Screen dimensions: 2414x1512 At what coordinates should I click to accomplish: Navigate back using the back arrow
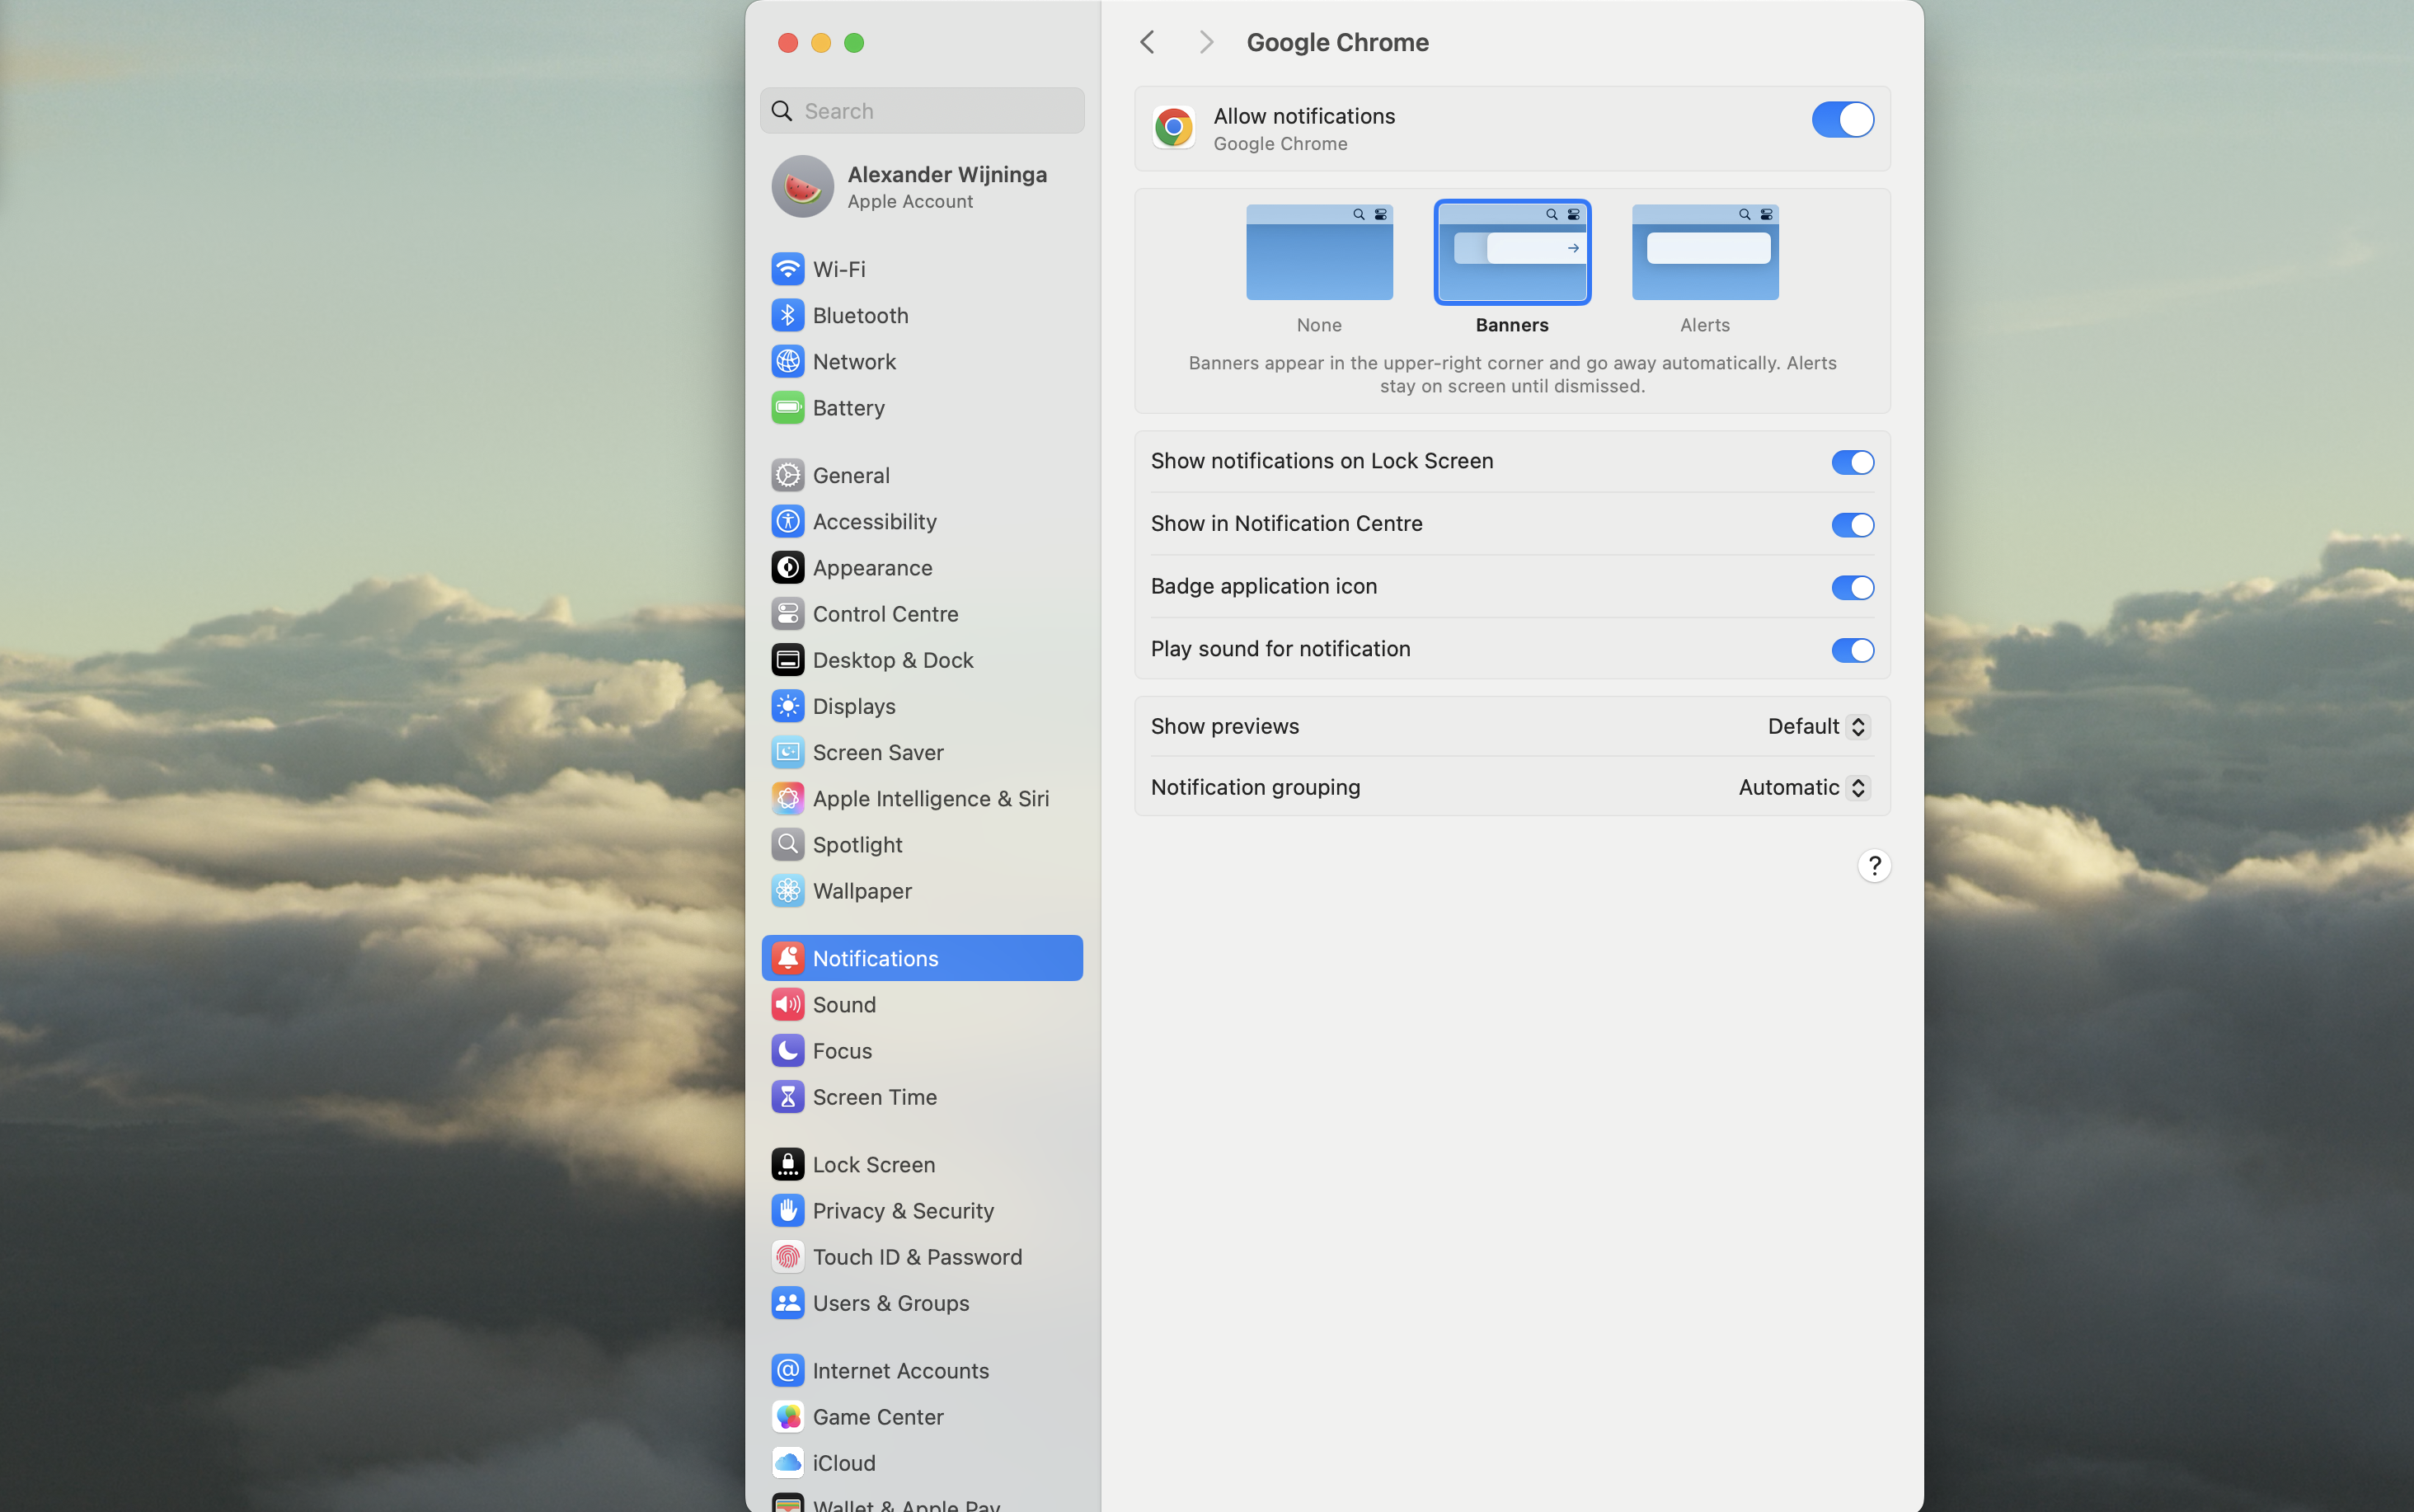1146,42
